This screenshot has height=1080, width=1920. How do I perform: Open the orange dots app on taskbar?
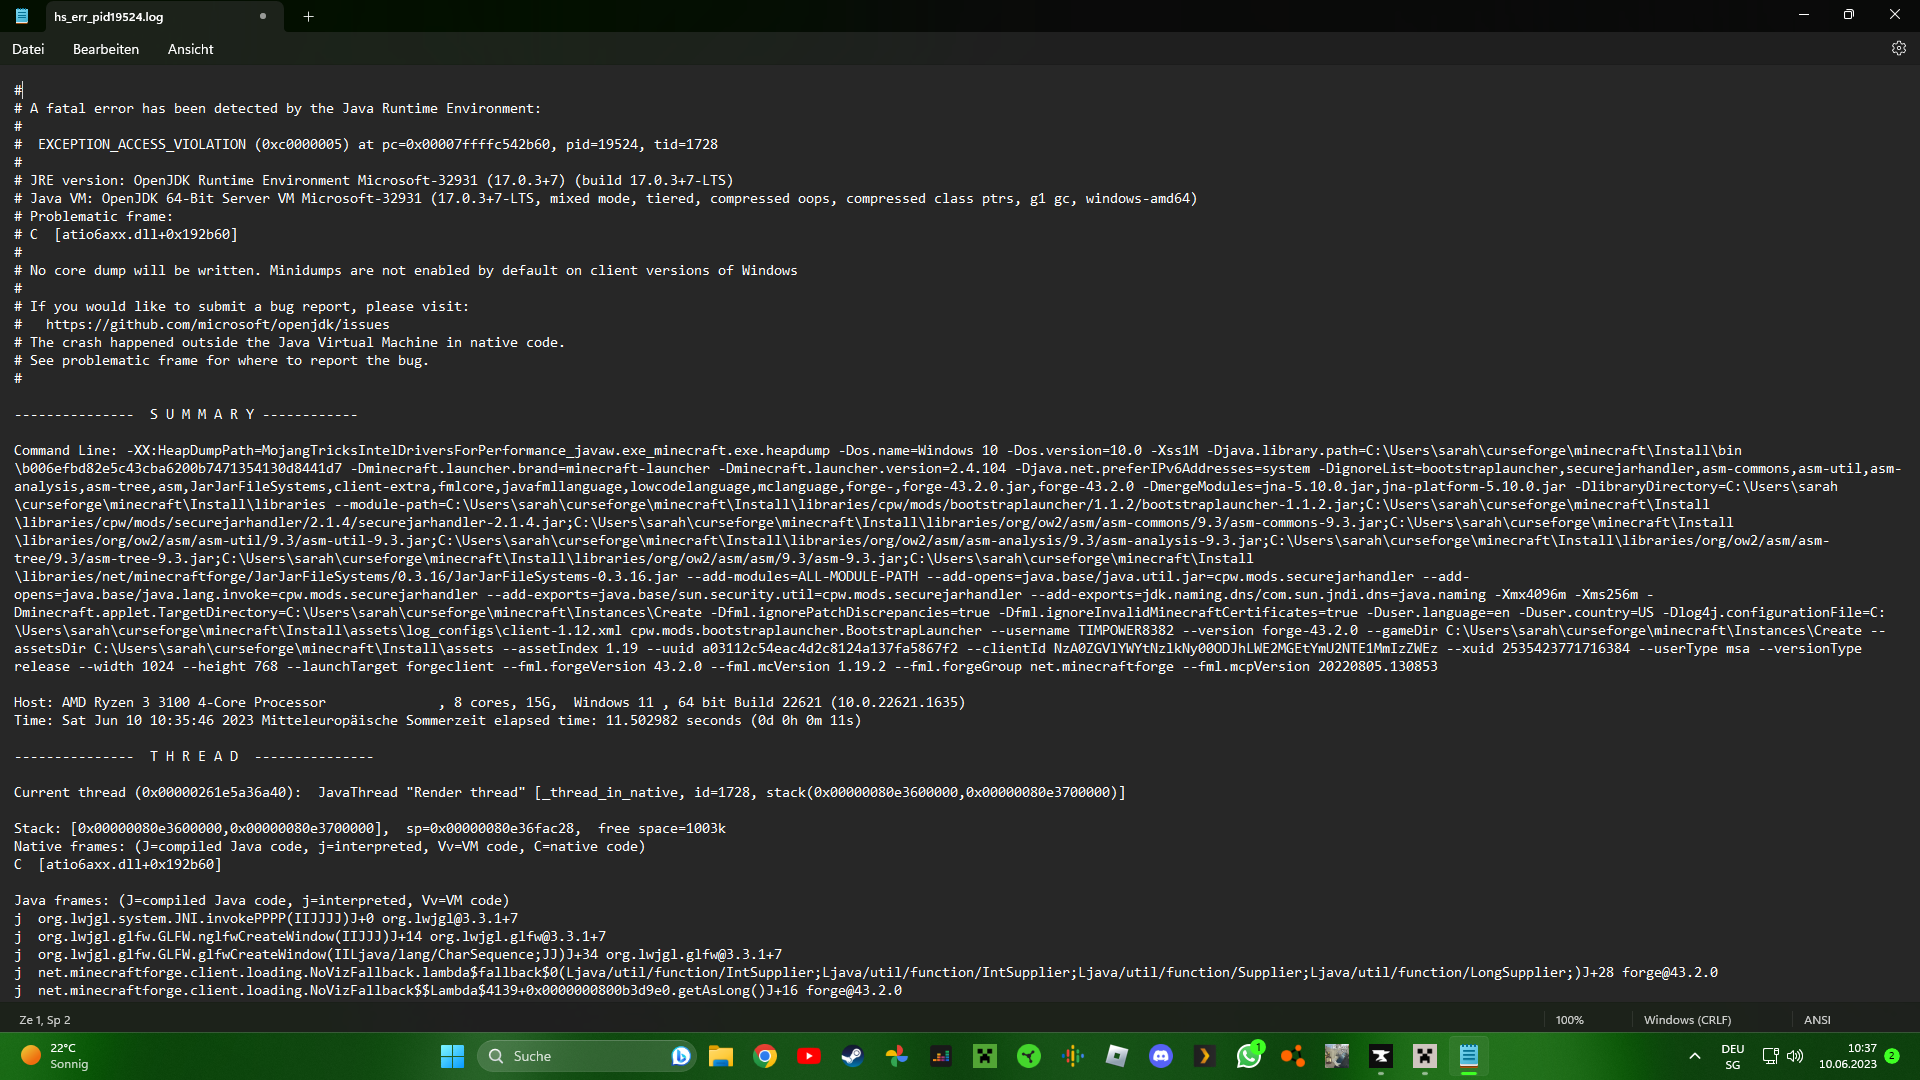tap(1293, 1056)
